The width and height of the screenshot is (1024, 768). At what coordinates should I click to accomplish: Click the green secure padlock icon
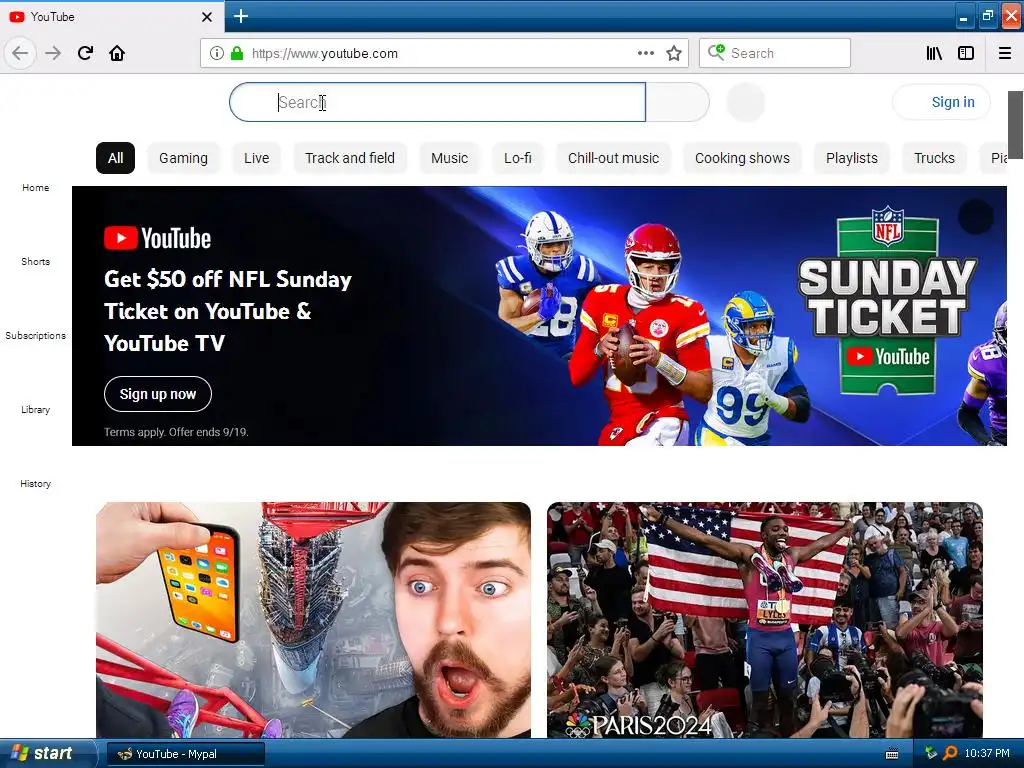(236, 53)
